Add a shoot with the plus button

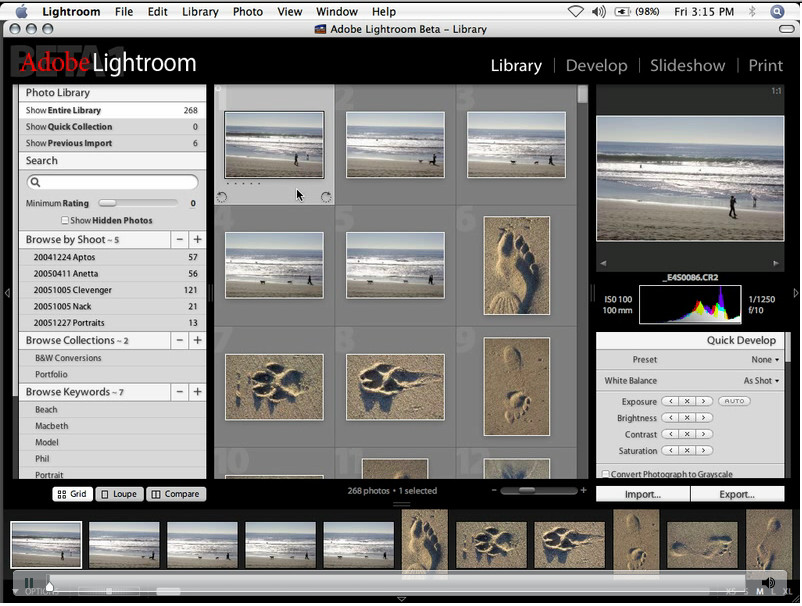tap(197, 239)
